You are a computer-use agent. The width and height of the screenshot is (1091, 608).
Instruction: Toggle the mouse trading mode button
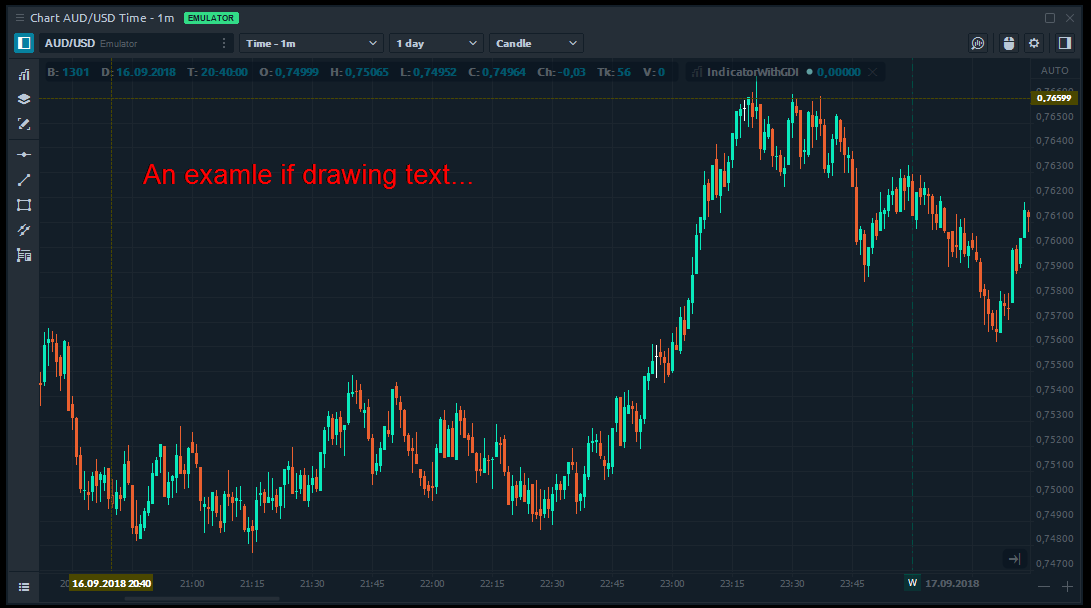[1008, 43]
